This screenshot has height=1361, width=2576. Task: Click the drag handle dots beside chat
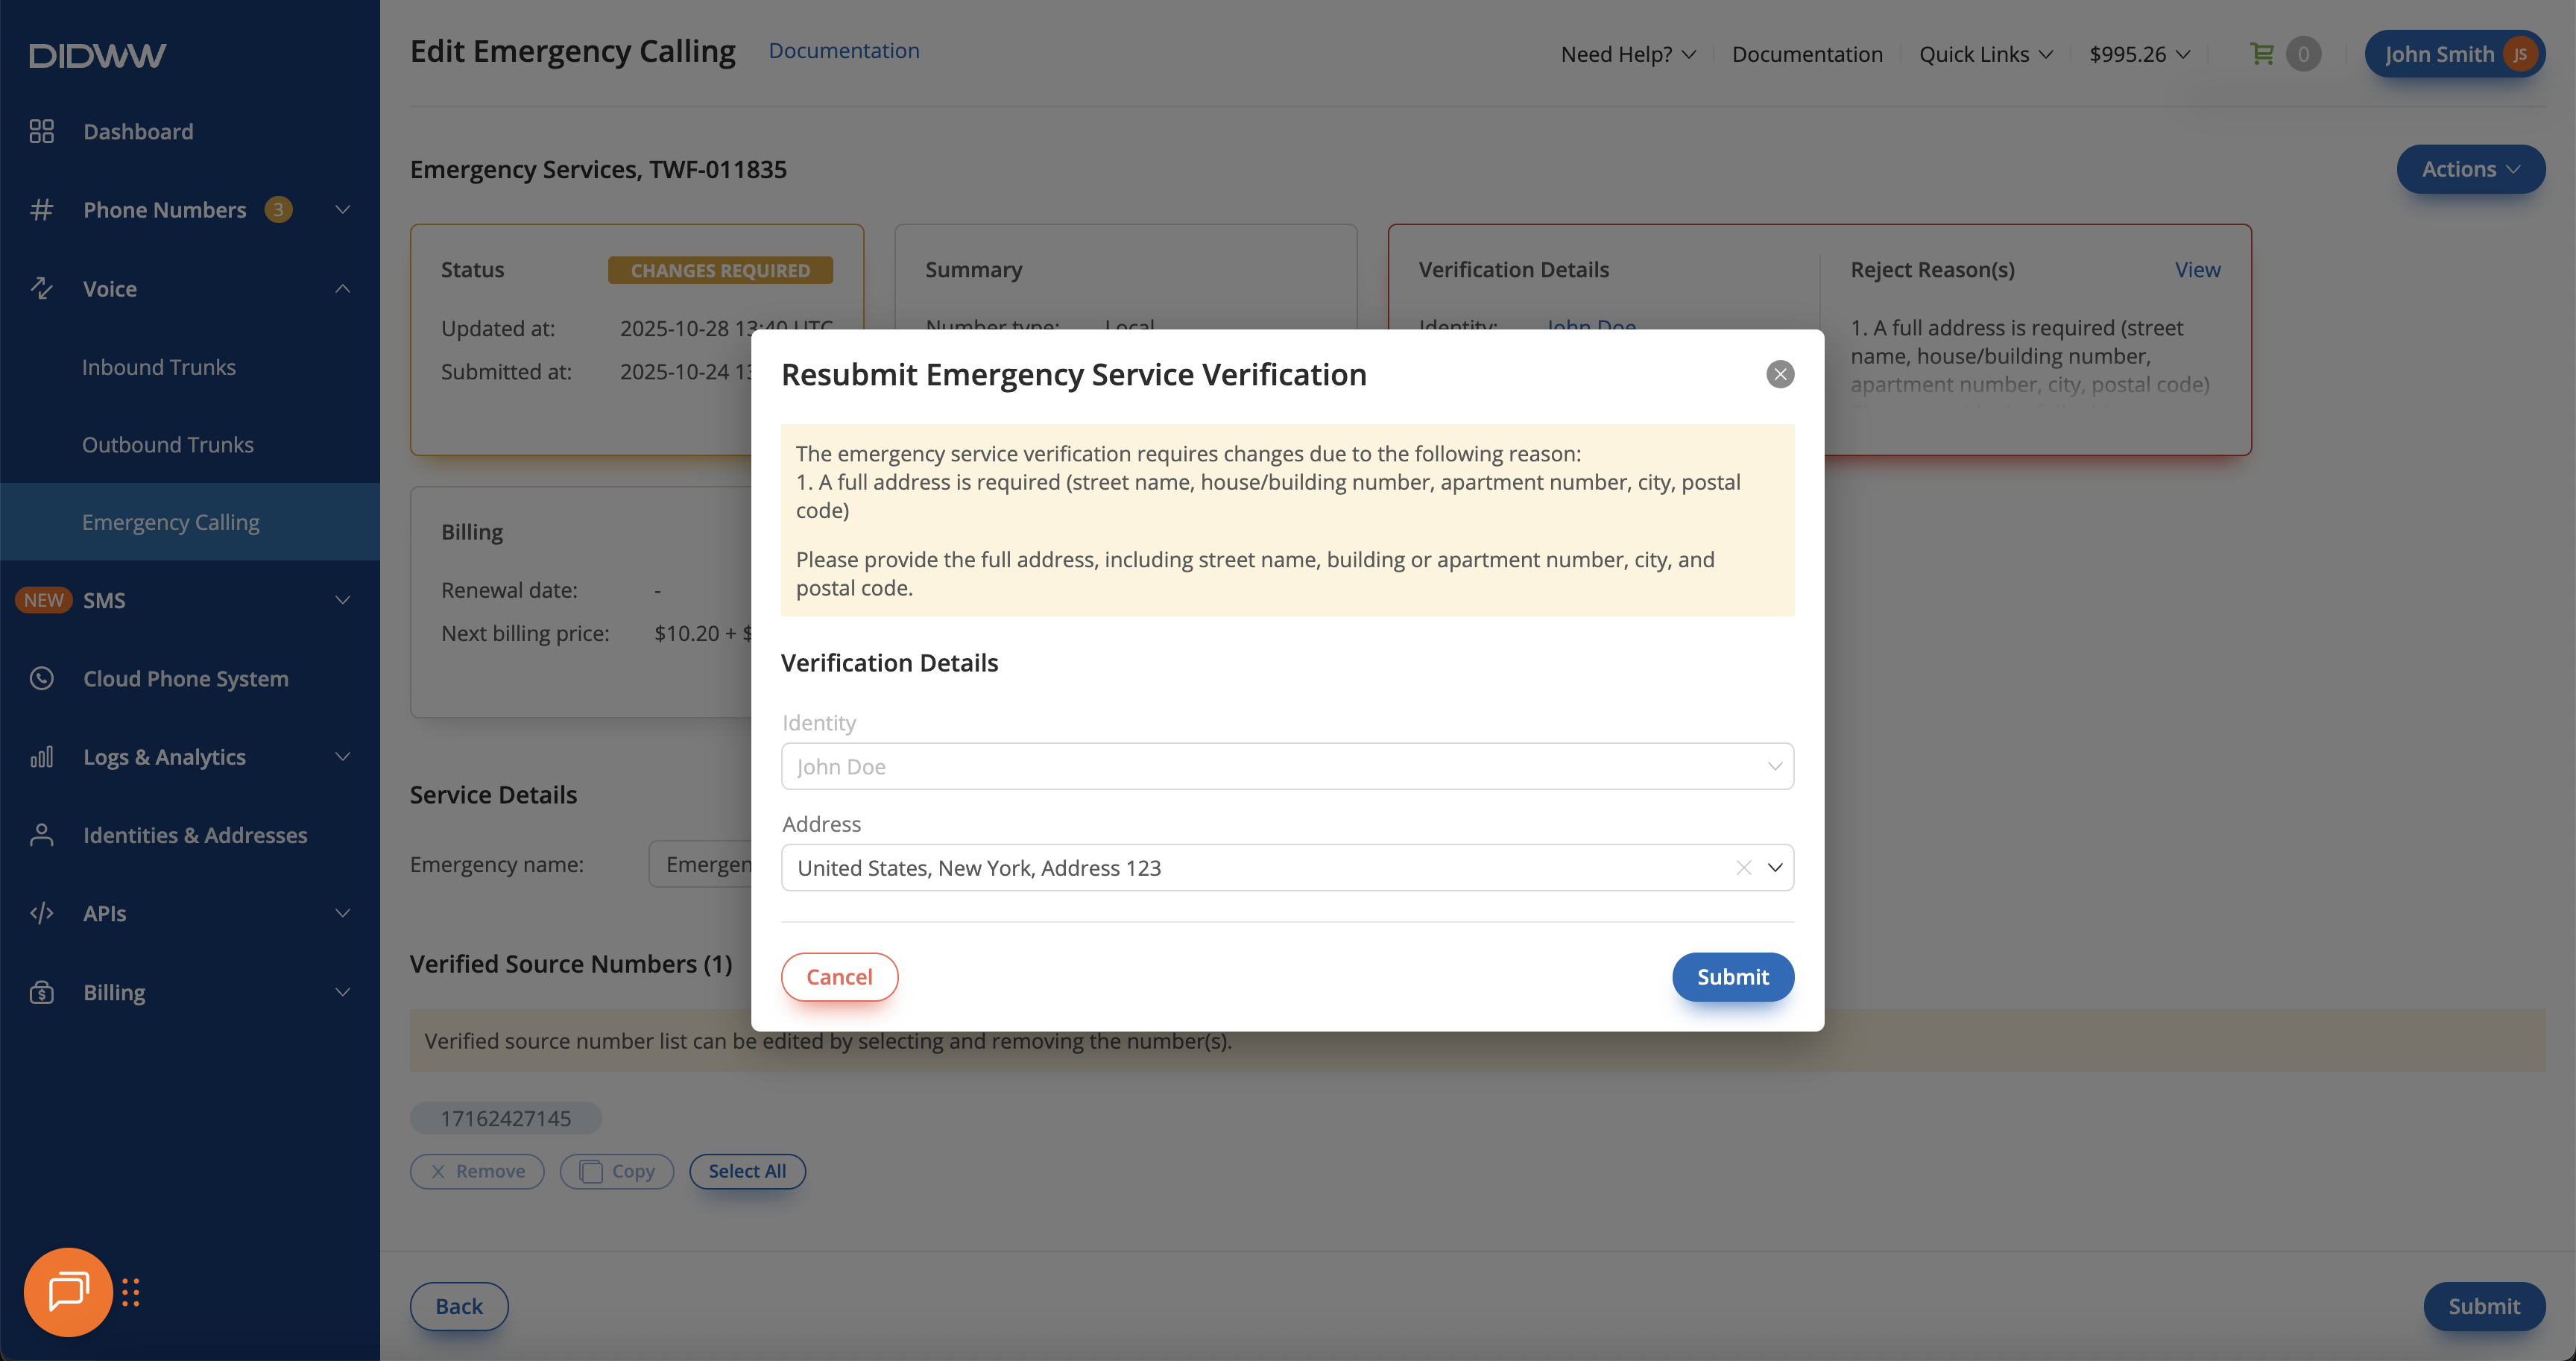coord(131,1292)
